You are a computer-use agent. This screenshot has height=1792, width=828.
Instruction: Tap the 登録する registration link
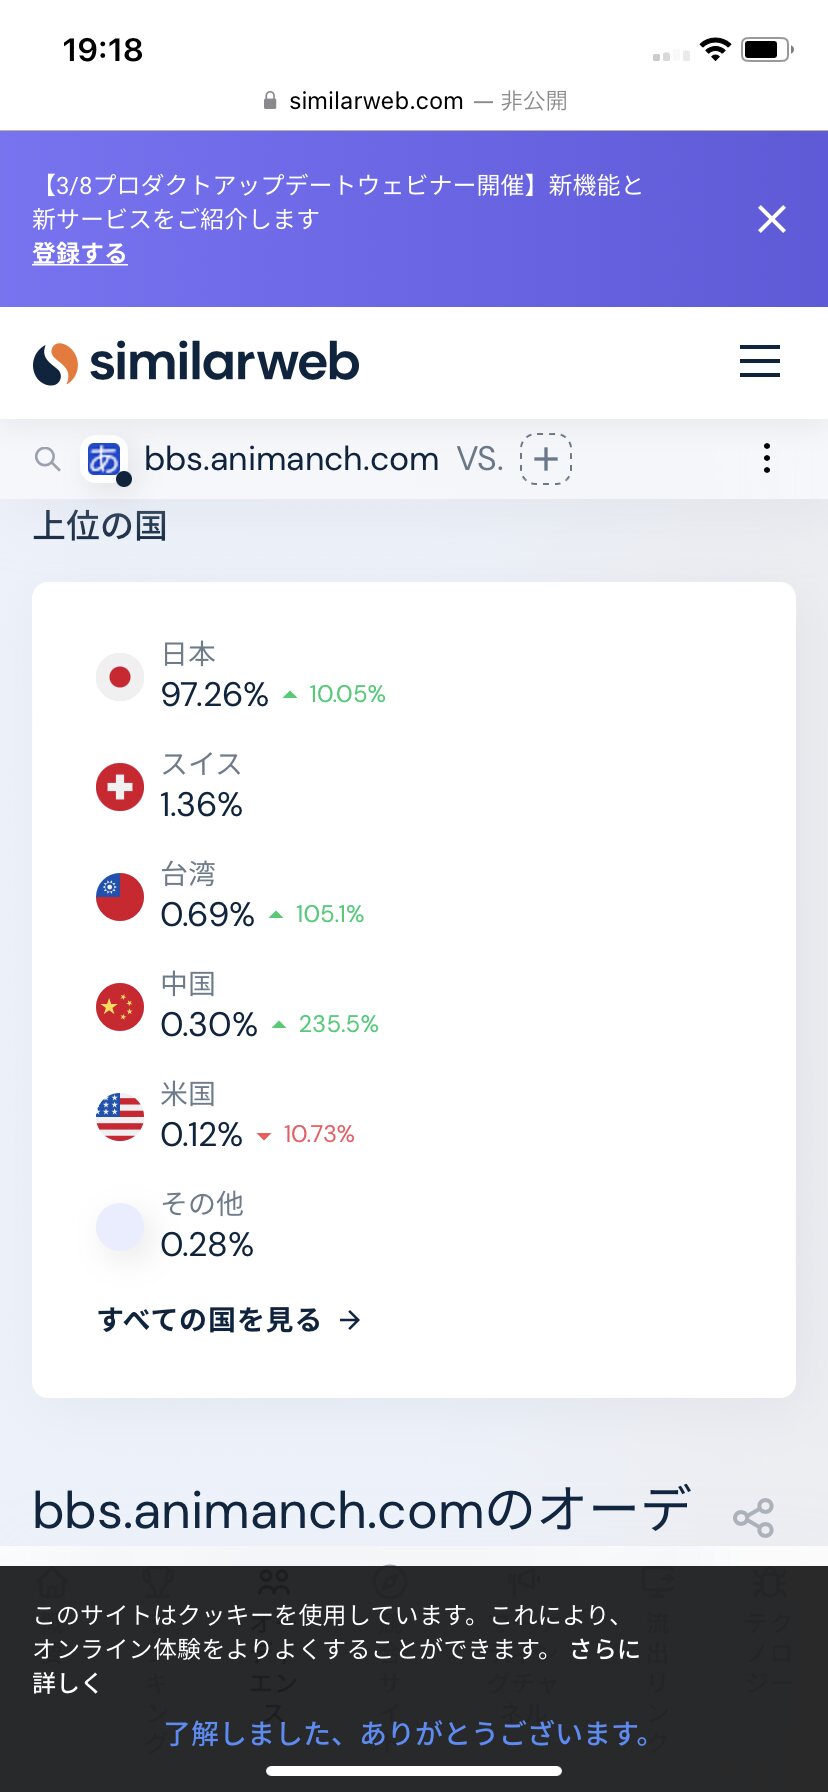coord(80,254)
